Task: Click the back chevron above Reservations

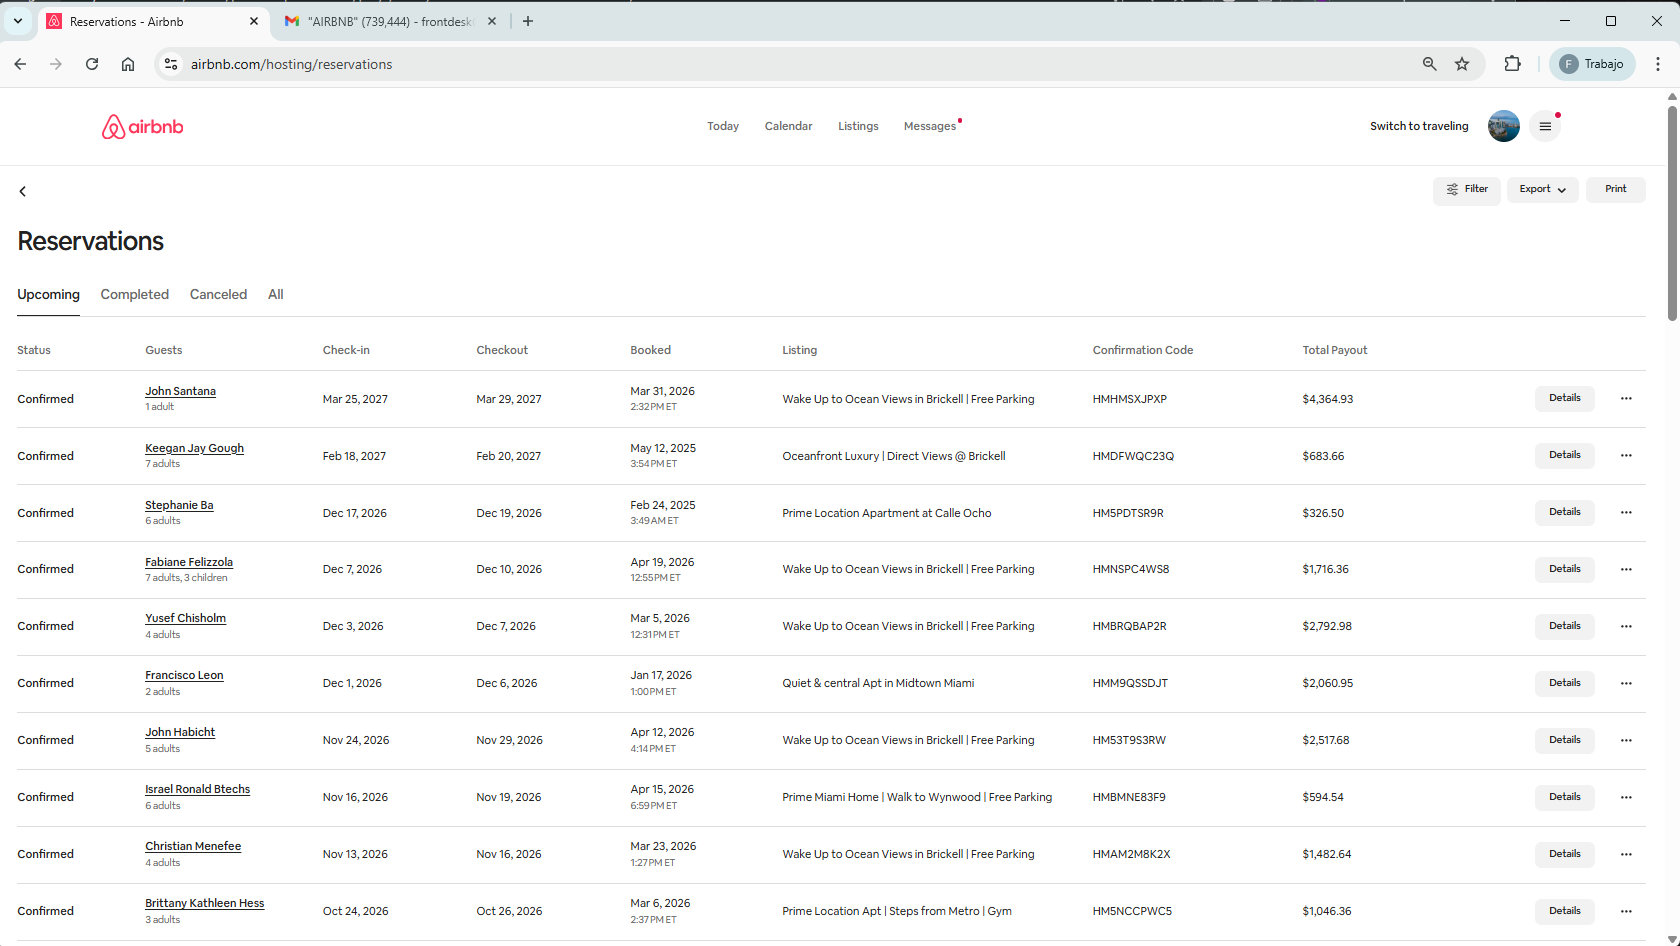Action: tap(22, 191)
